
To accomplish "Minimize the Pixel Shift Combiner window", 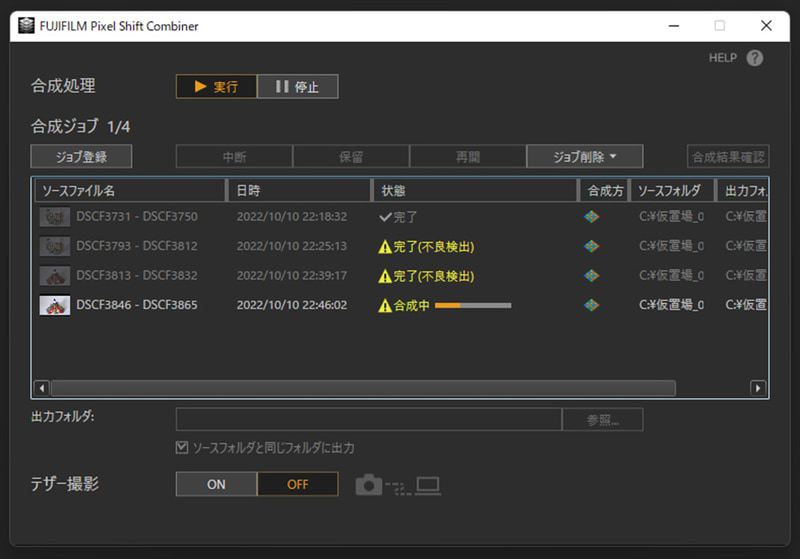I will tap(674, 26).
